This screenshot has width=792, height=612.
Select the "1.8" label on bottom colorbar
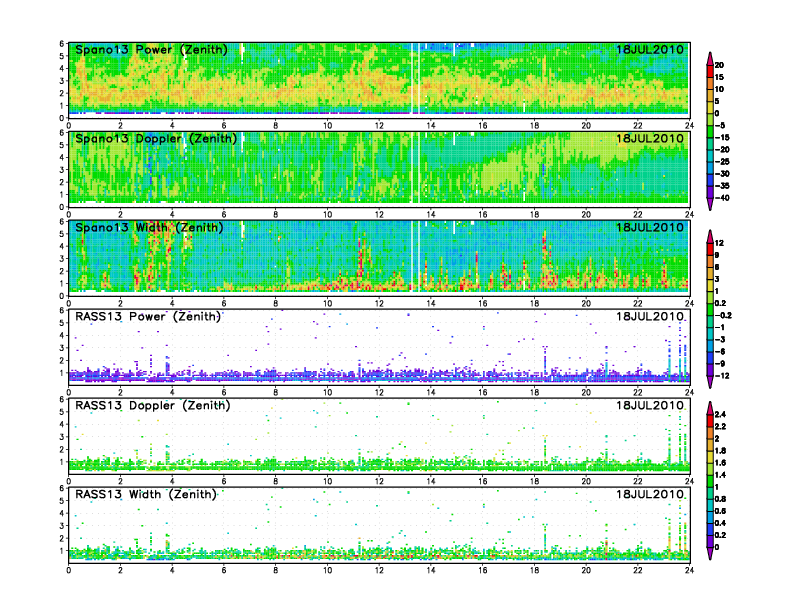(721, 450)
